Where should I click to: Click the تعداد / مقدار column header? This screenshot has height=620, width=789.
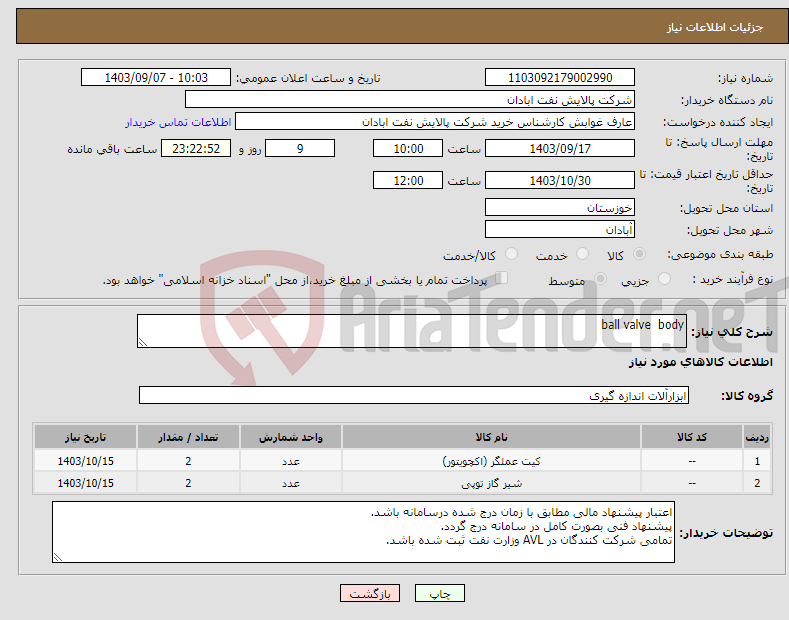point(188,437)
